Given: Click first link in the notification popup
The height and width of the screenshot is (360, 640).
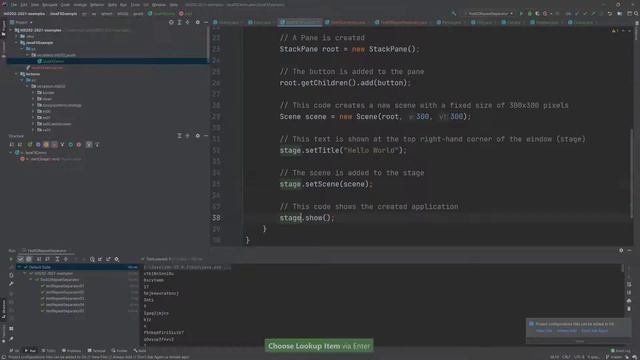Looking at the screenshot, I should [543, 331].
